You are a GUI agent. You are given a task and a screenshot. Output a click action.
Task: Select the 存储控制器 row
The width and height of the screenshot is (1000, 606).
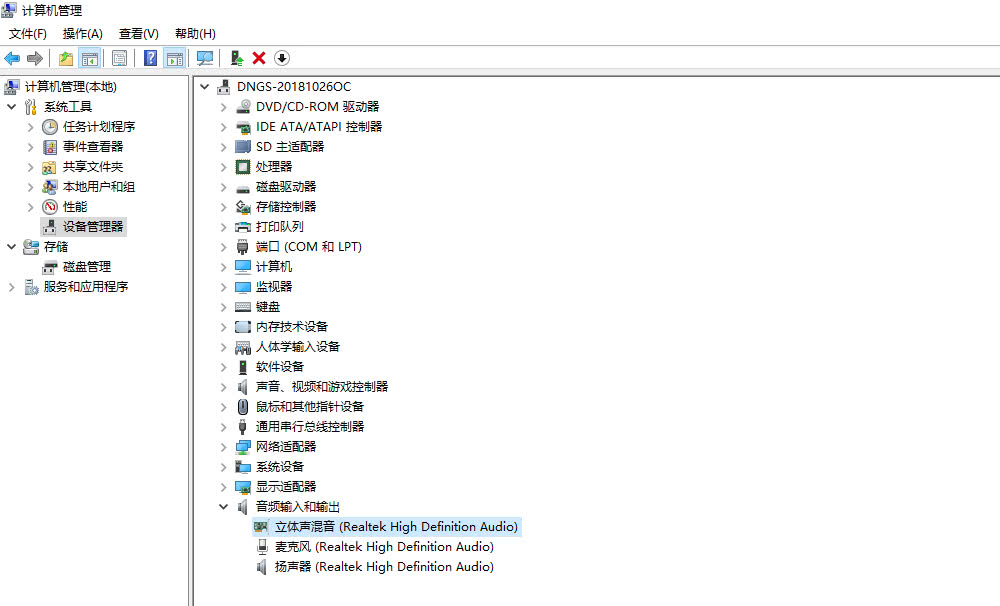tap(286, 207)
